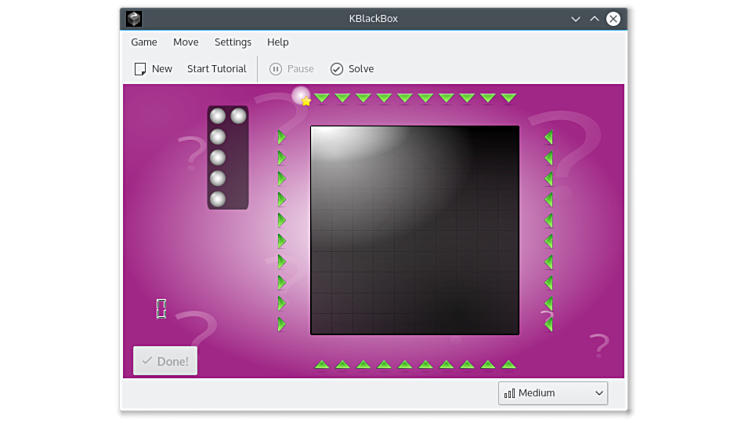Open the Settings menu
Screen dimensions: 752x423
tap(233, 42)
